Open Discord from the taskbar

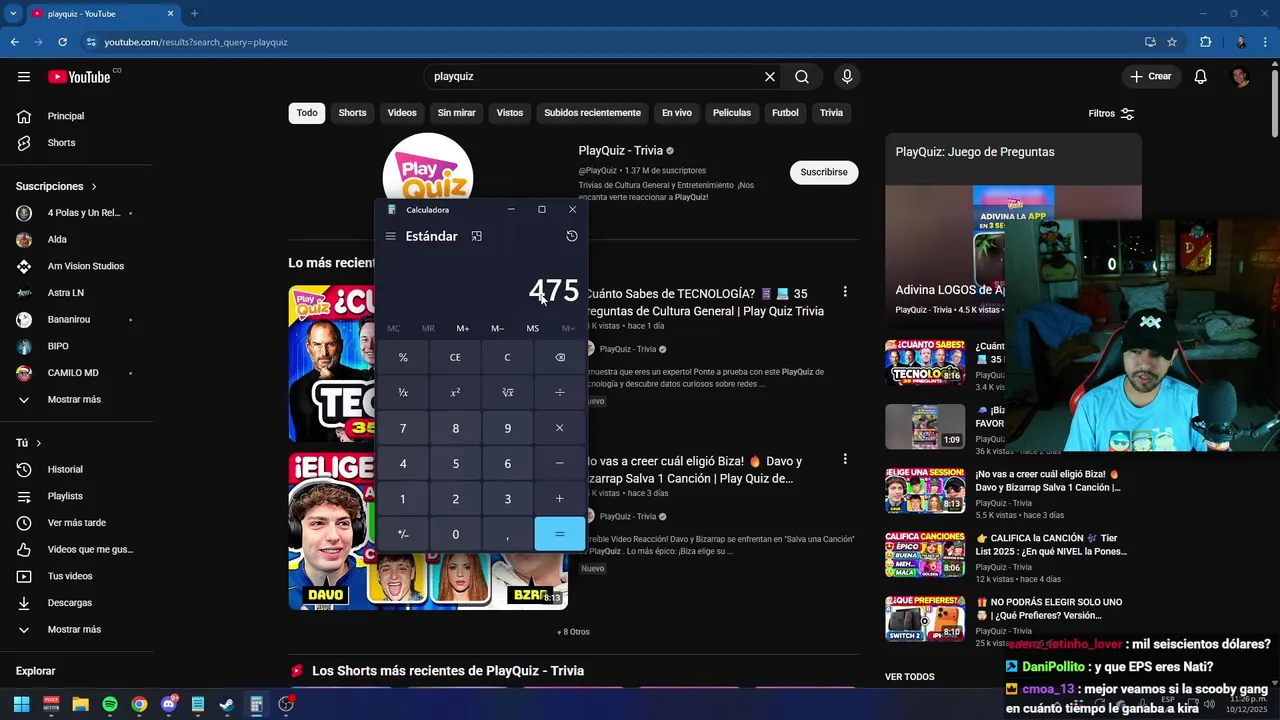[168, 704]
